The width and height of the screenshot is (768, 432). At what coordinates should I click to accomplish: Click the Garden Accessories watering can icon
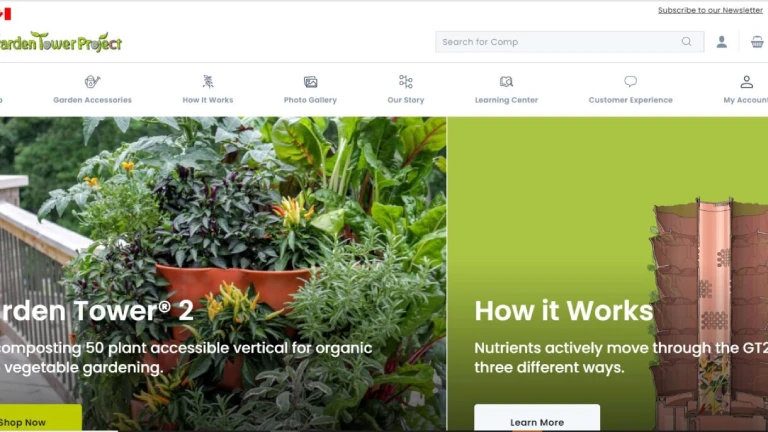[x=92, y=81]
